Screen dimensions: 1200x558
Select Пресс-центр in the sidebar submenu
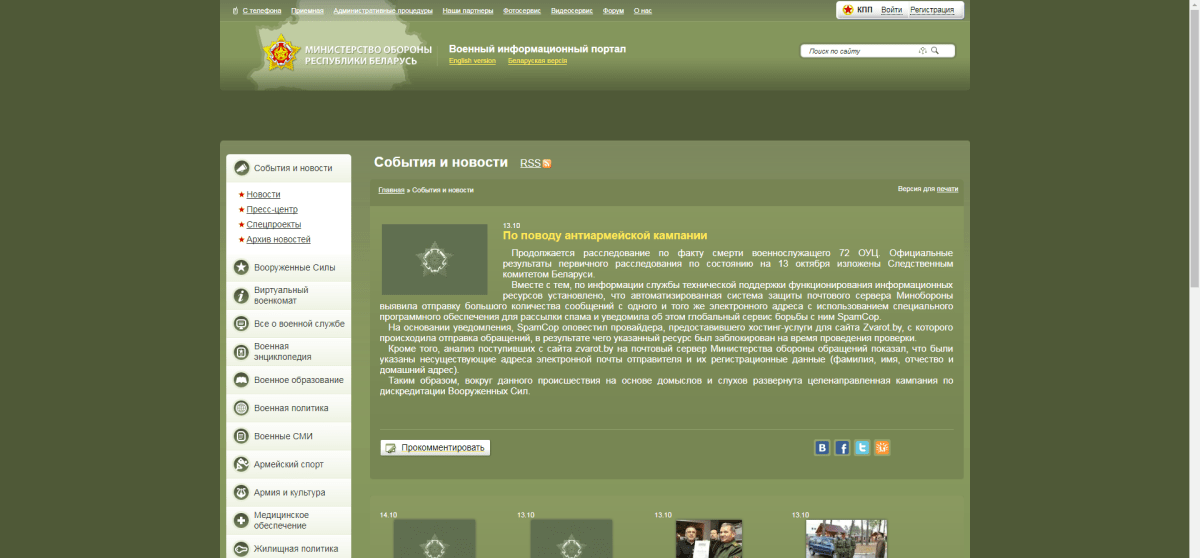pyautogui.click(x=272, y=210)
